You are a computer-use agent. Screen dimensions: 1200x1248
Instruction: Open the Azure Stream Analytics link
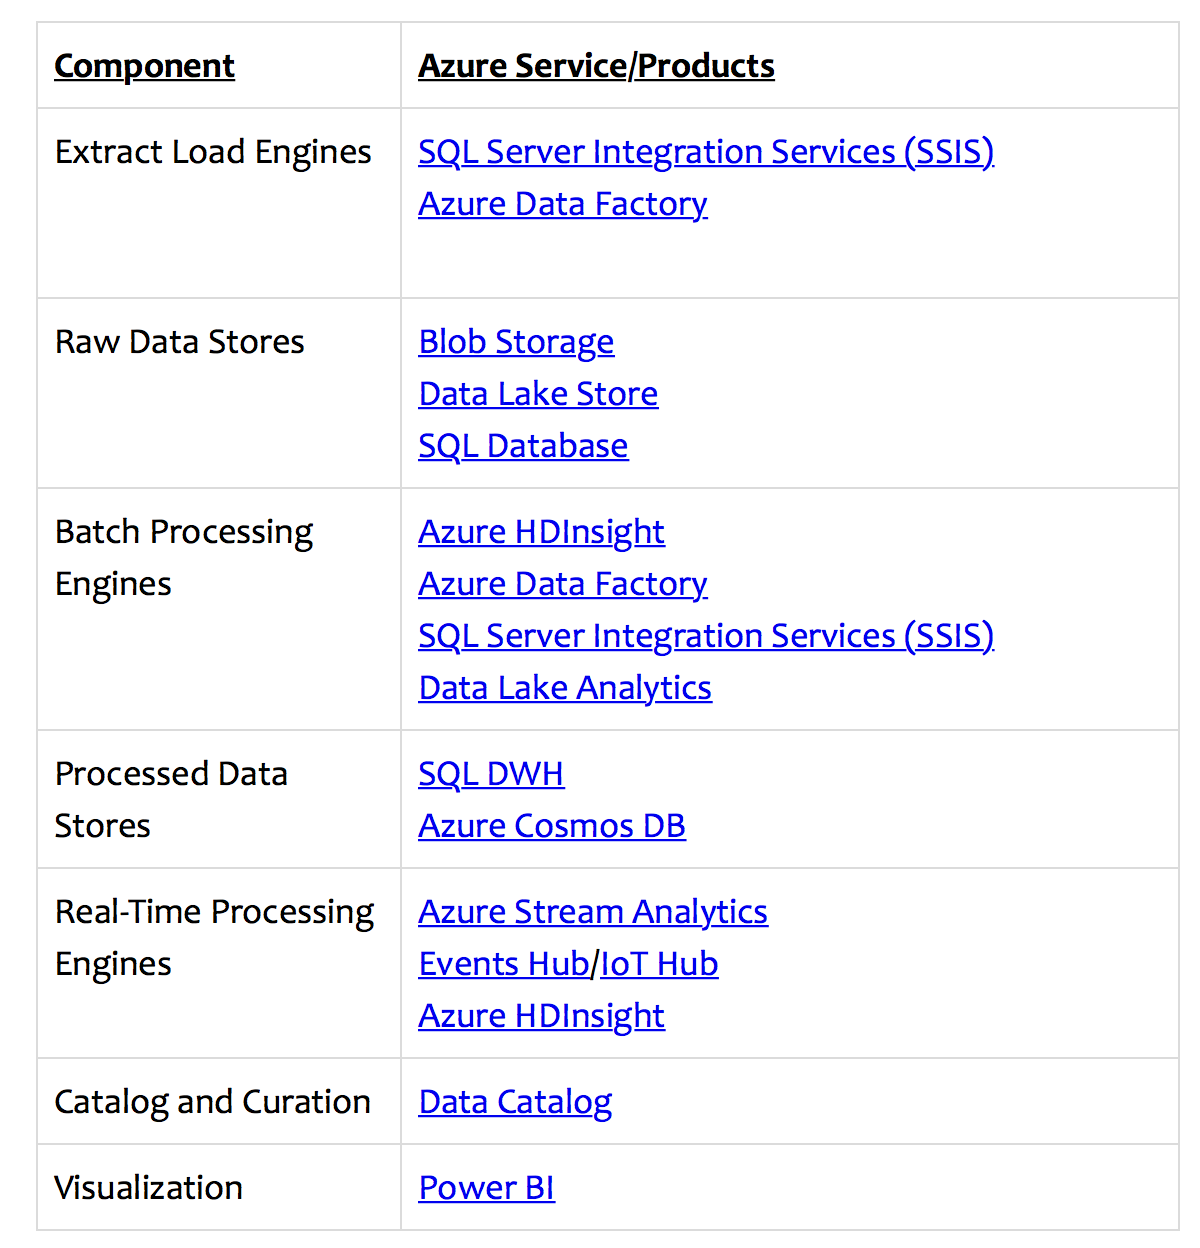click(593, 911)
